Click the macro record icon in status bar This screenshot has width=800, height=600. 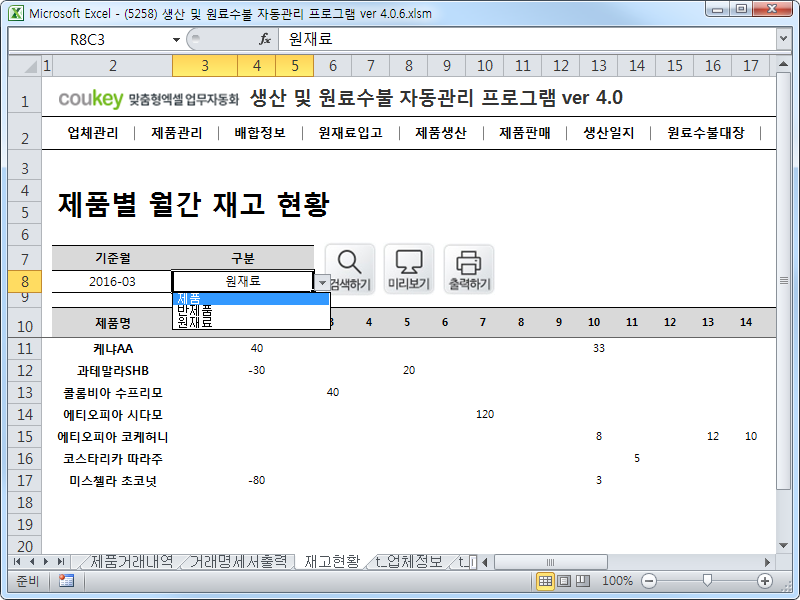click(66, 581)
